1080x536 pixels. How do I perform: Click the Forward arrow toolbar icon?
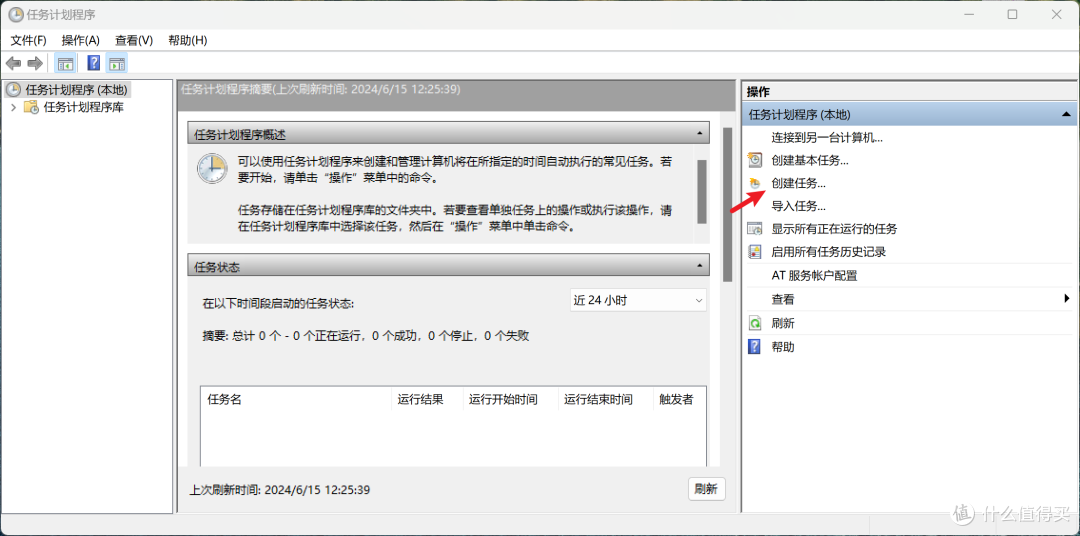[35, 64]
